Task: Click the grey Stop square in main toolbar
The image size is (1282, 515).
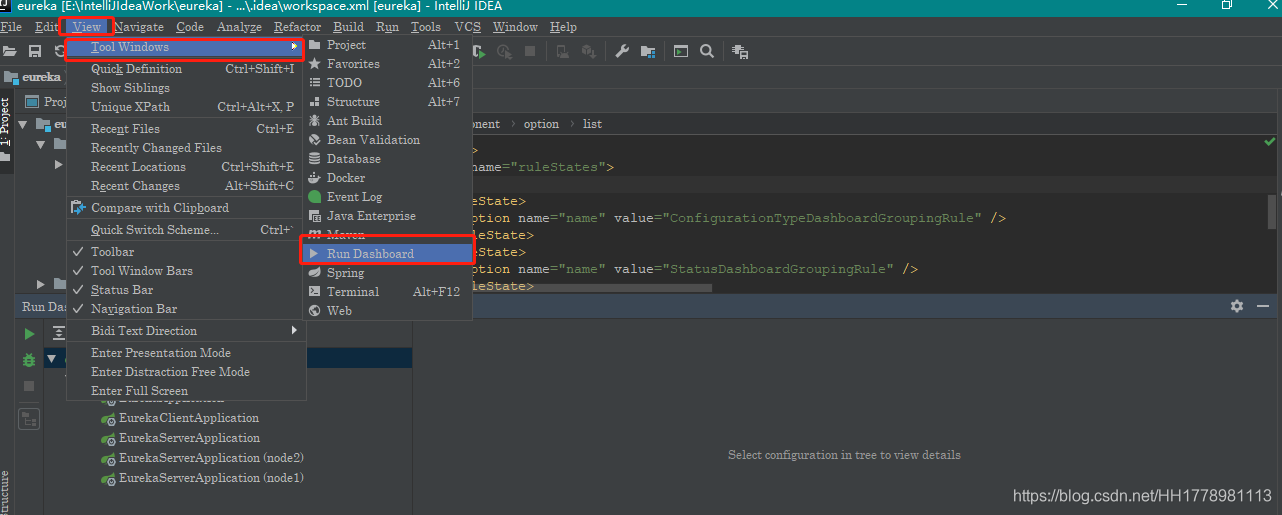Action: (530, 51)
